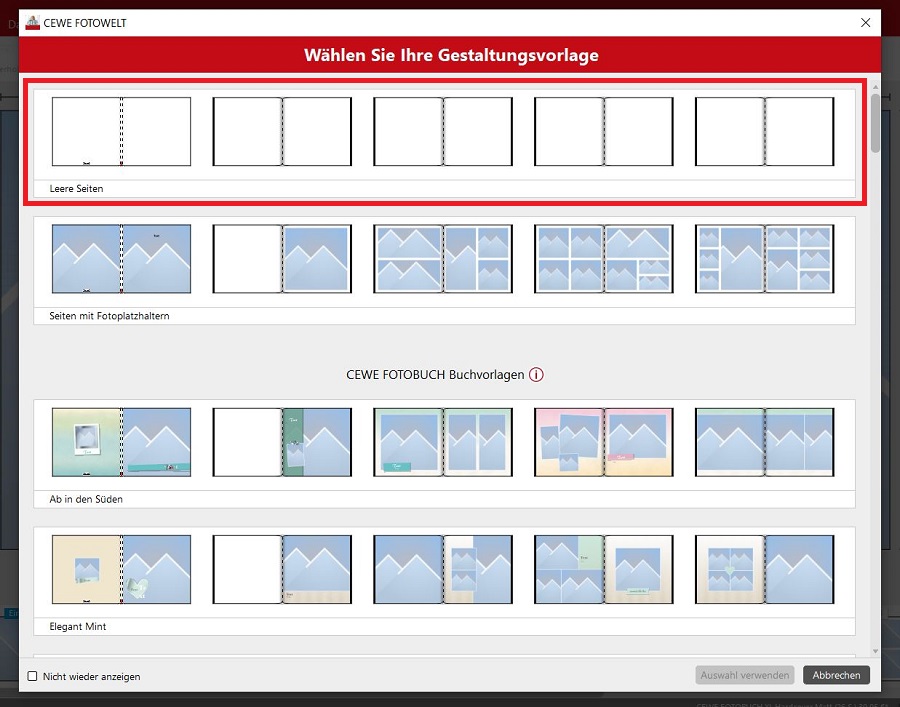Select fourth Elegant Mint spread
Image resolution: width=900 pixels, height=707 pixels.
tap(603, 569)
